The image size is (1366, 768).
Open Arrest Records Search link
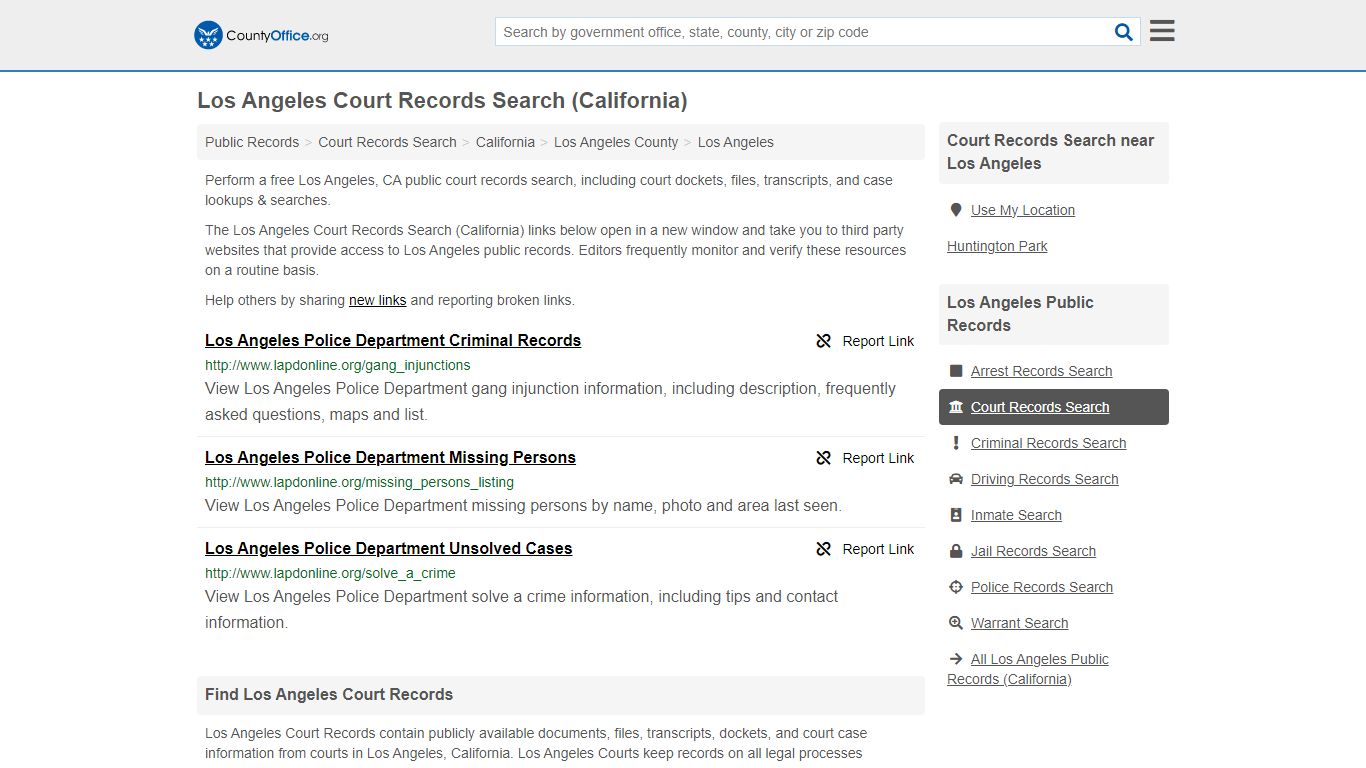point(1041,371)
